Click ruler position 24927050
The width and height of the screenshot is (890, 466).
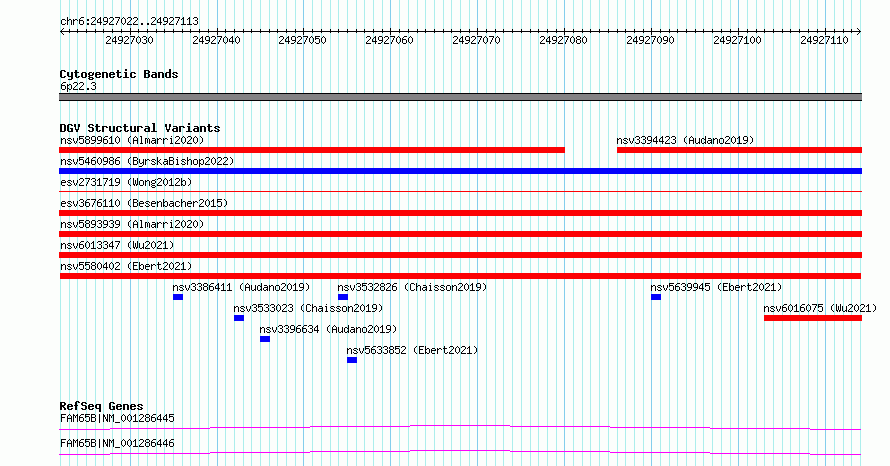[303, 40]
